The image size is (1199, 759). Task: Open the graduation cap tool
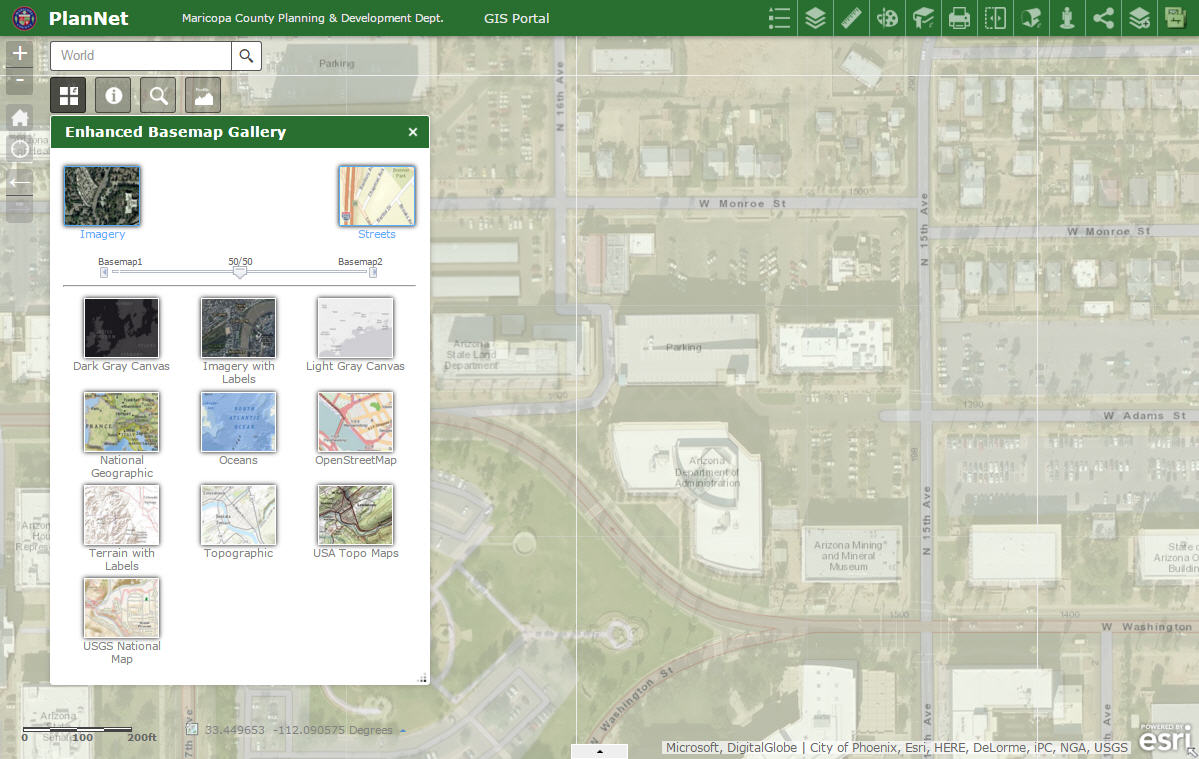coord(923,18)
